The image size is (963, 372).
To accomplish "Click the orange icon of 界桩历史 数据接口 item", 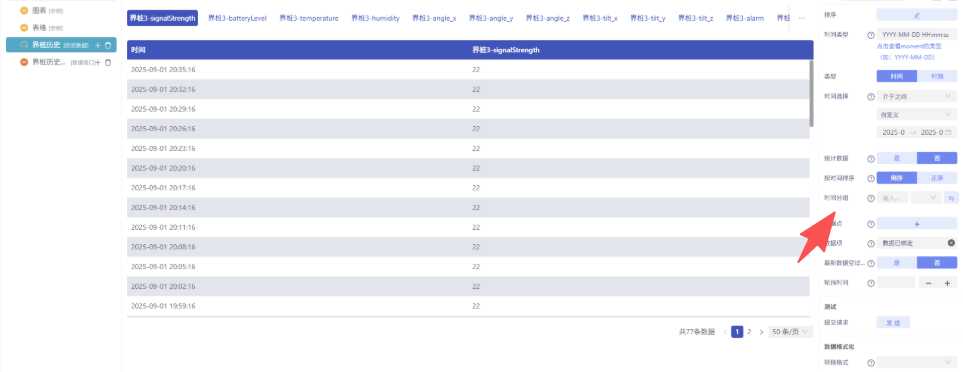I will pos(24,62).
